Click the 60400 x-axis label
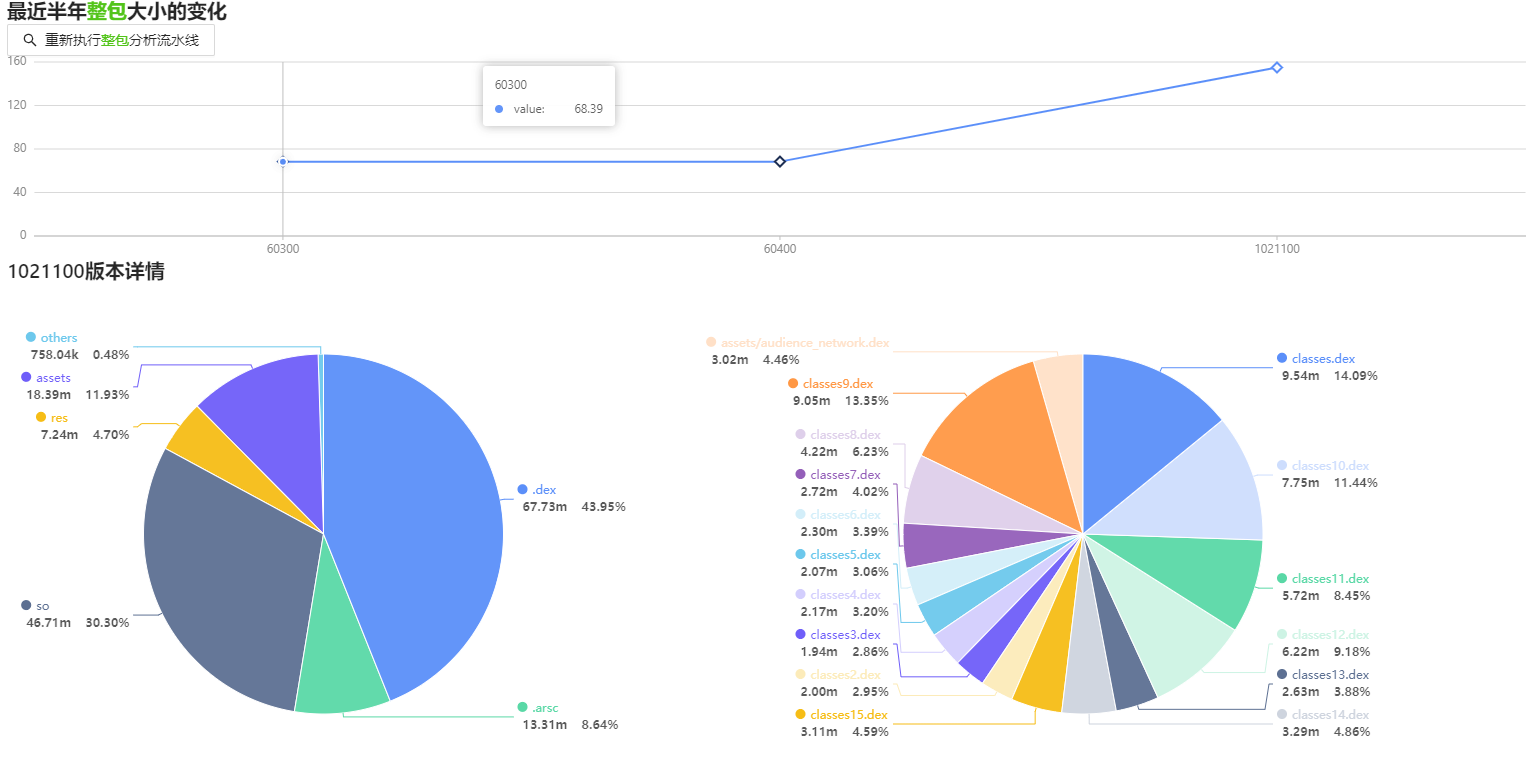 click(x=780, y=249)
